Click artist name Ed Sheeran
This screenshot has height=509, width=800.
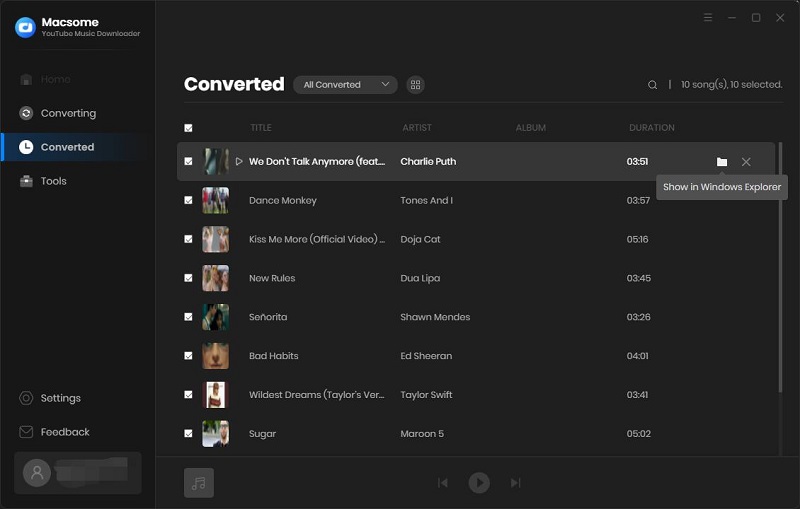coord(426,355)
